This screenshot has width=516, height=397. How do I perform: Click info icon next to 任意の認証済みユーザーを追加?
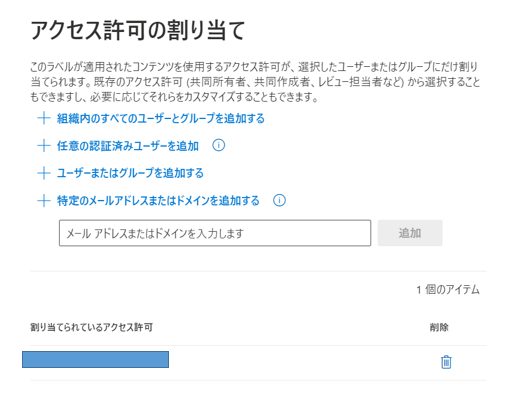point(219,145)
